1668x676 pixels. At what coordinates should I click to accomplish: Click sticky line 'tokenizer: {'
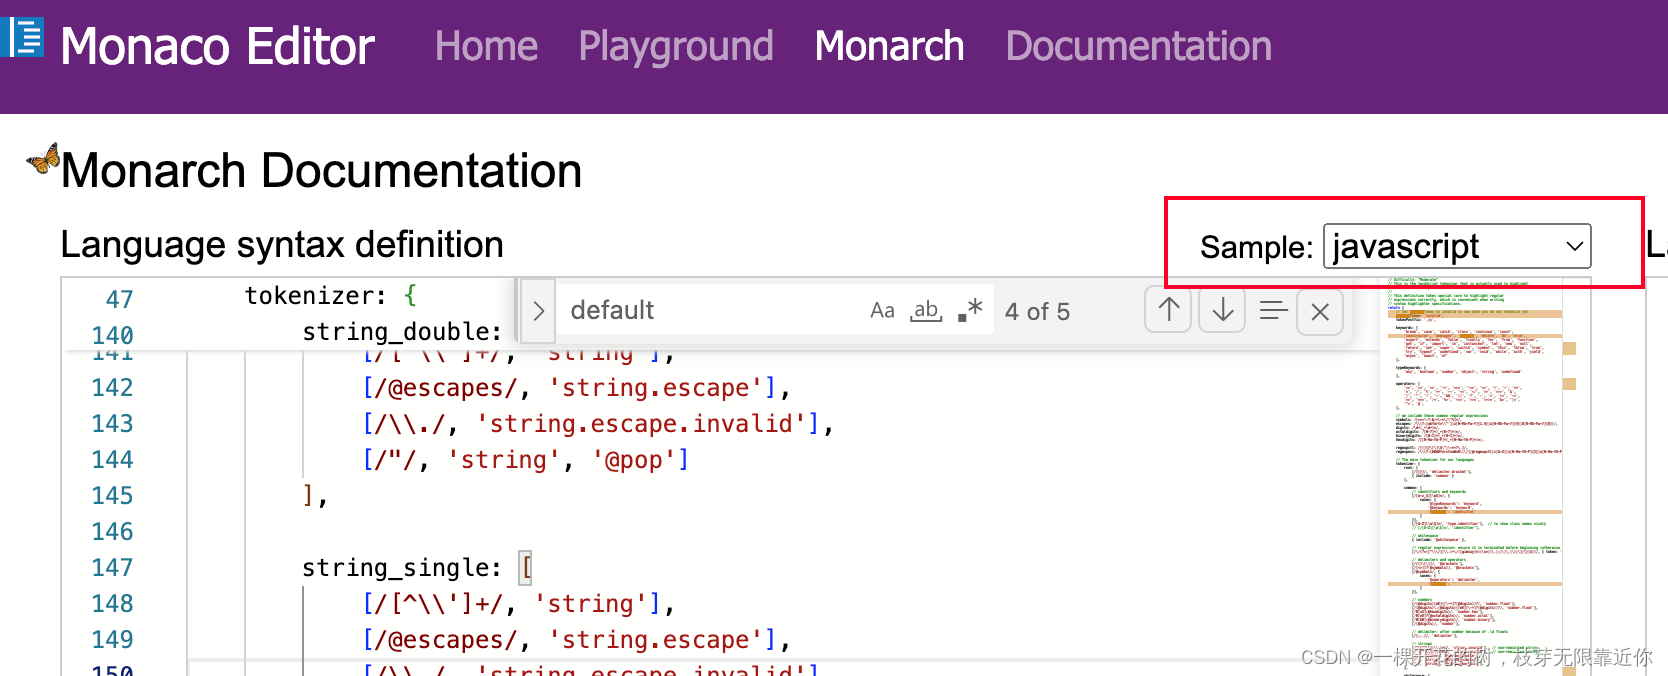[331, 296]
